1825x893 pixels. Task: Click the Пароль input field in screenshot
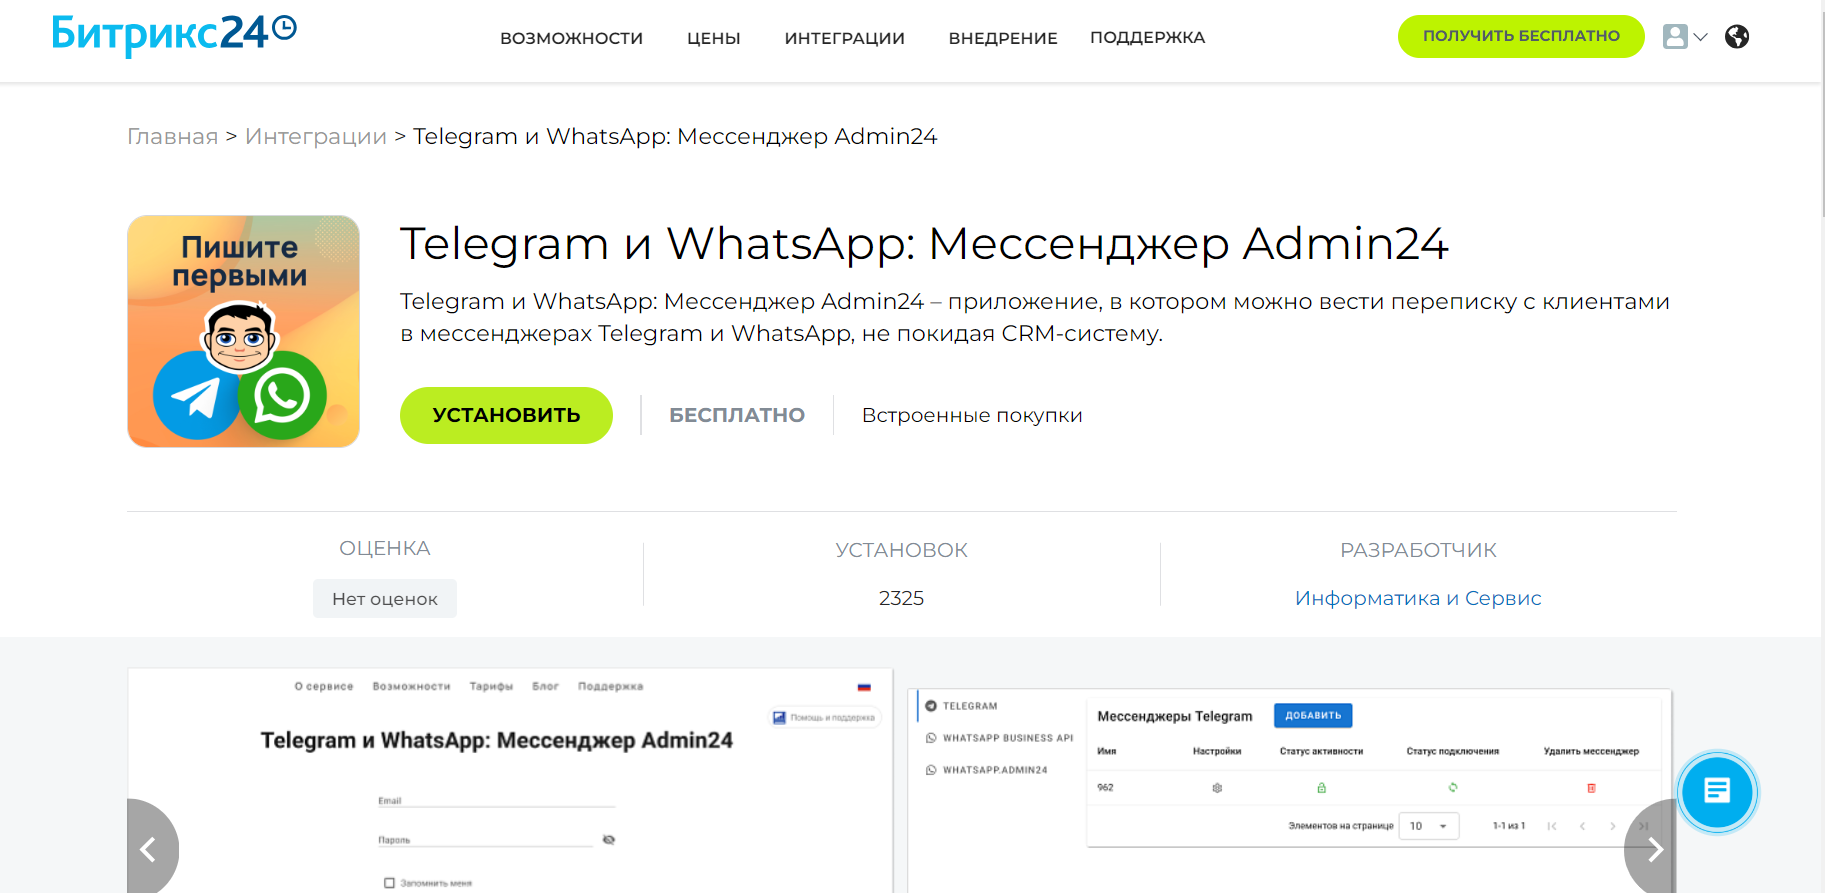(486, 840)
